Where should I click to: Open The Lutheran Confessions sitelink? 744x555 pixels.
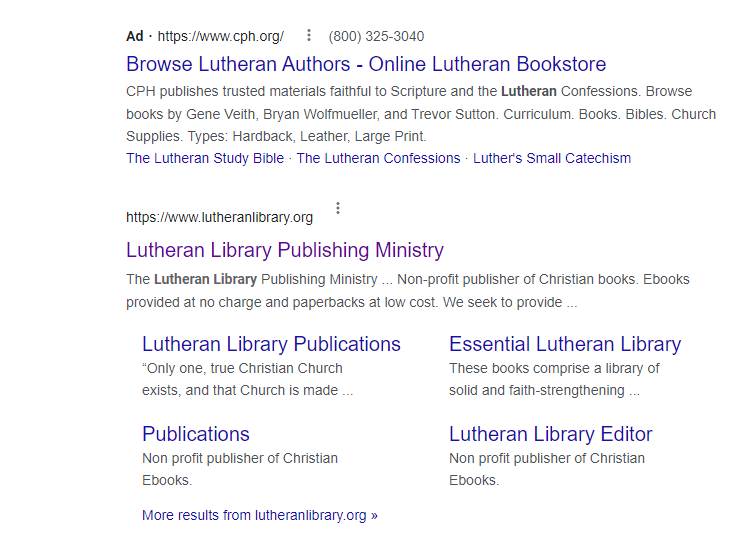click(378, 158)
